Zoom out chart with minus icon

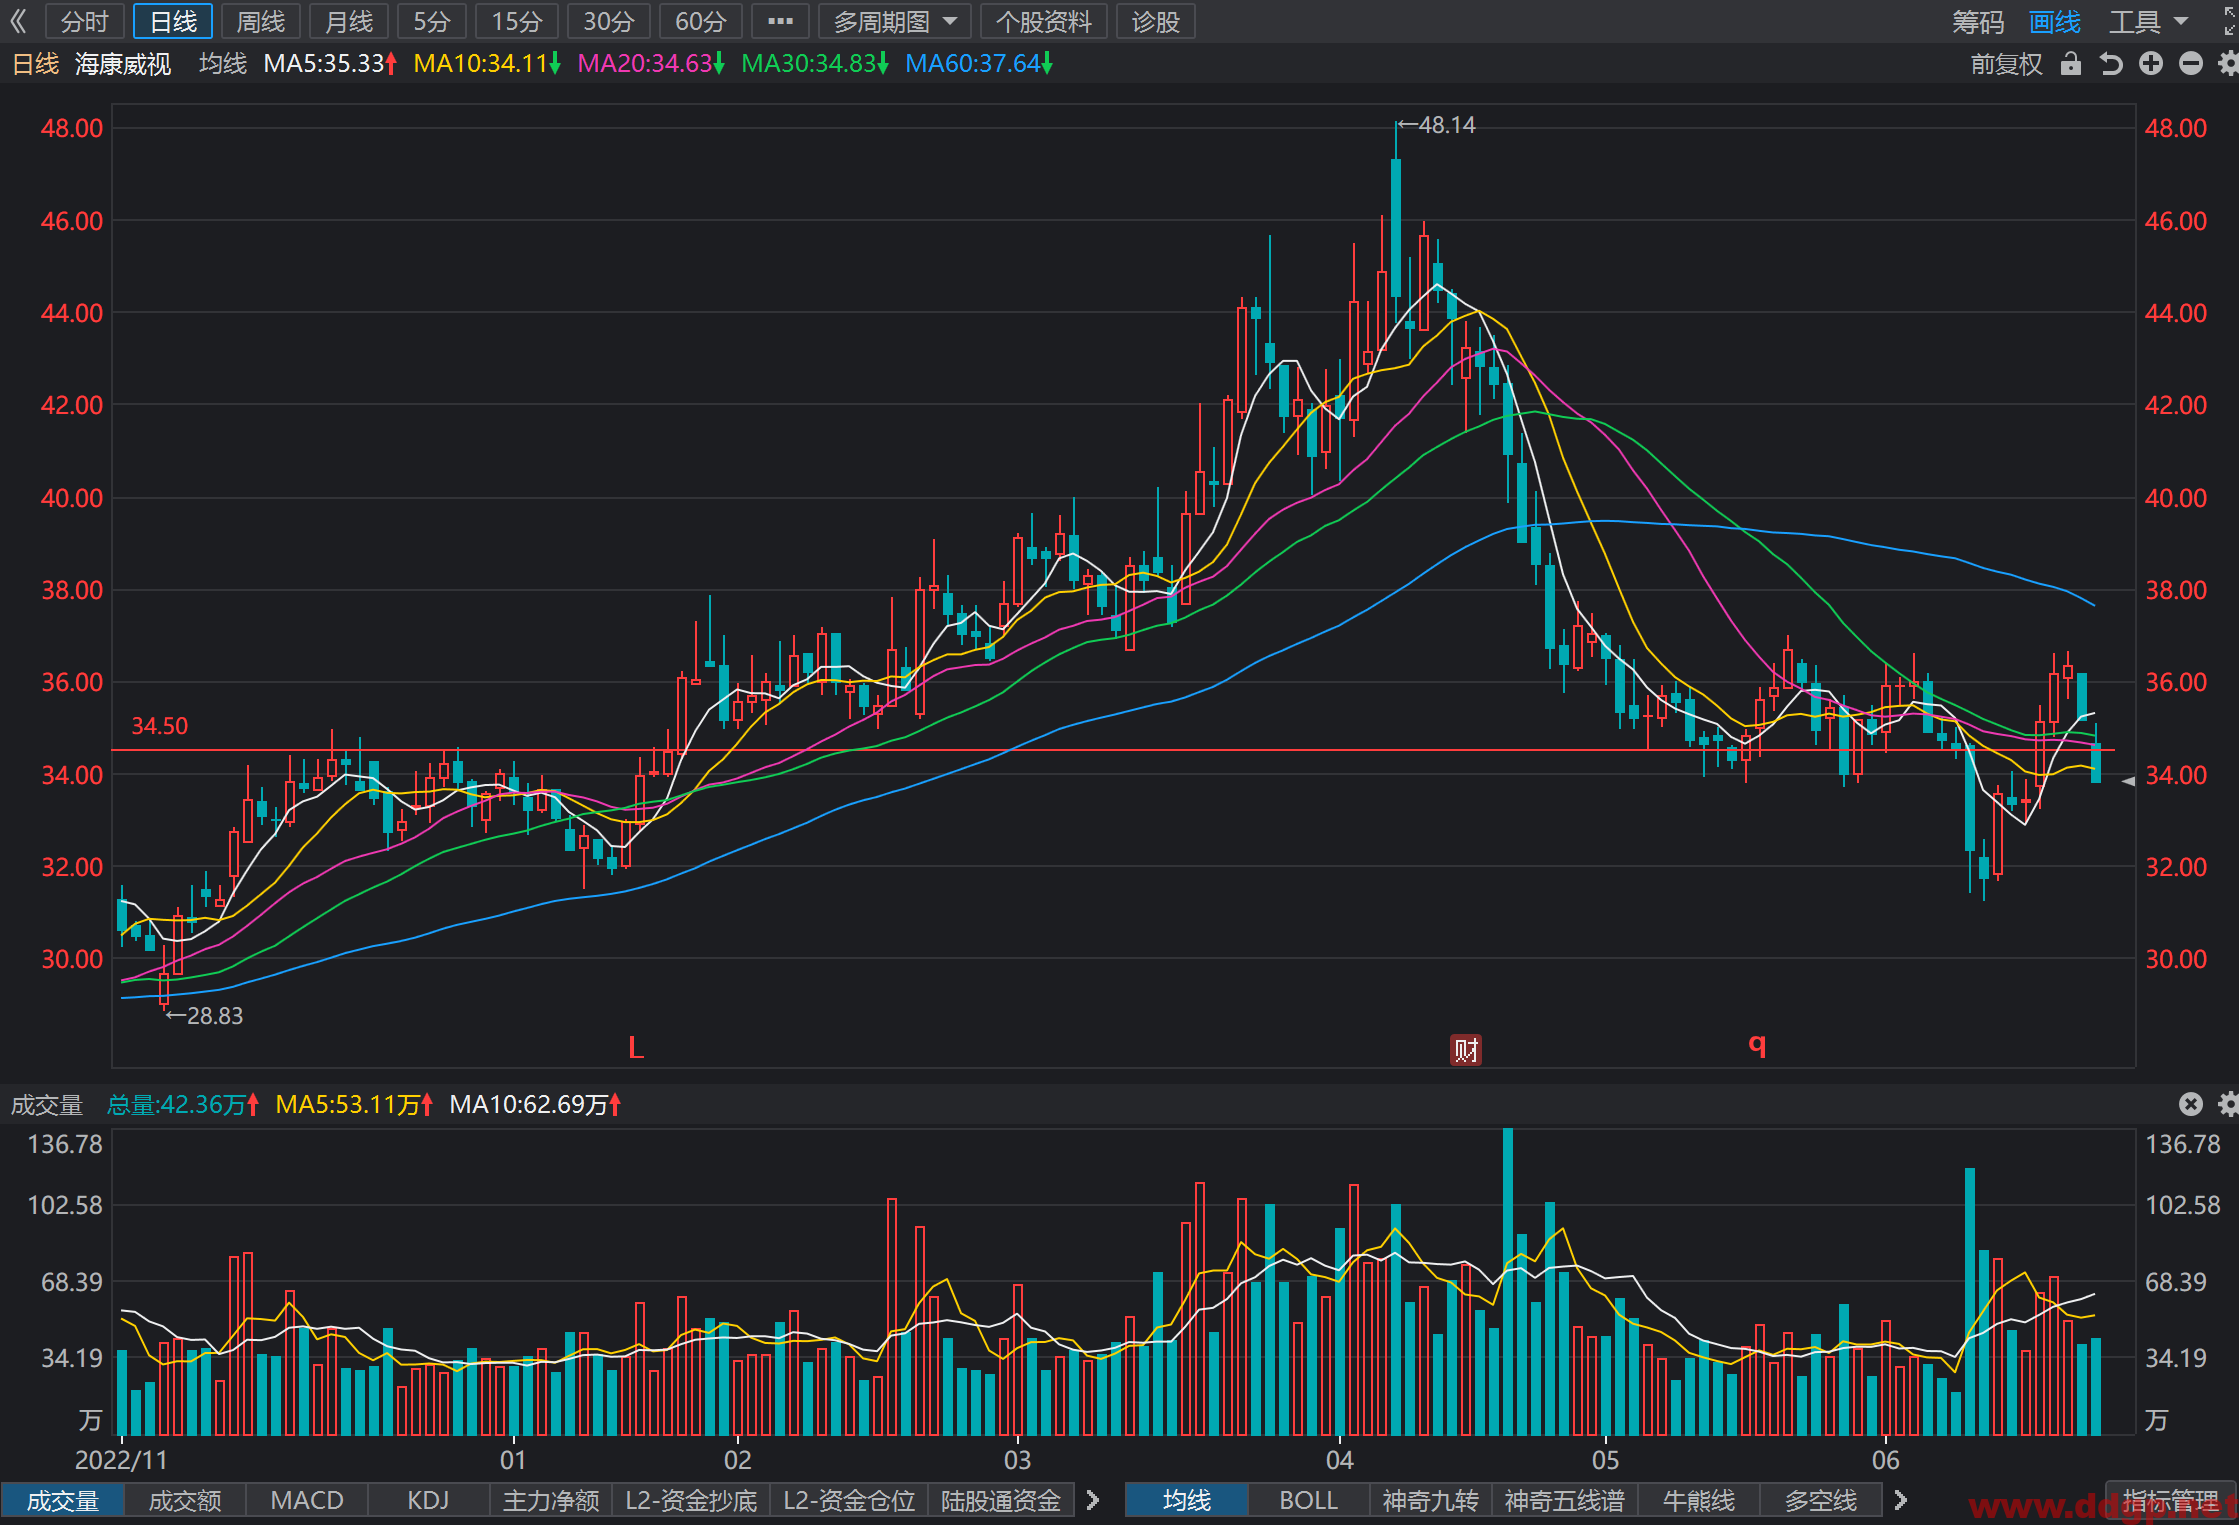pos(2190,64)
